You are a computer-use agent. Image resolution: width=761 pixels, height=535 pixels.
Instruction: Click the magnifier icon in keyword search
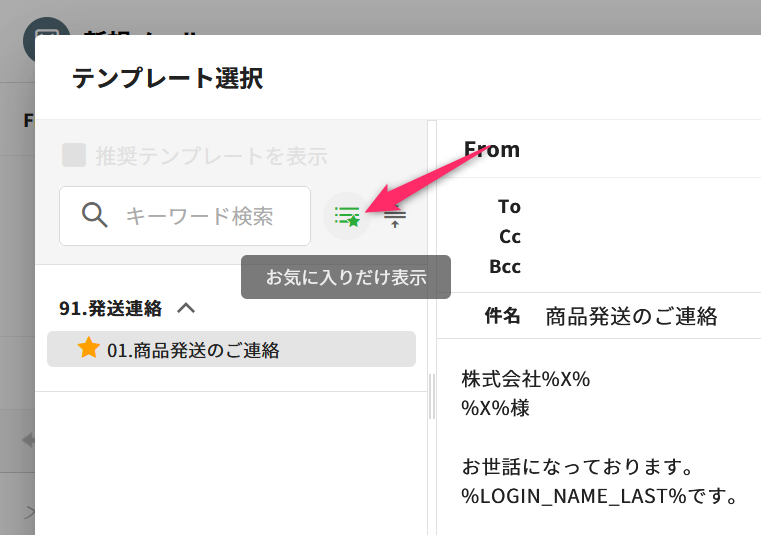(95, 215)
